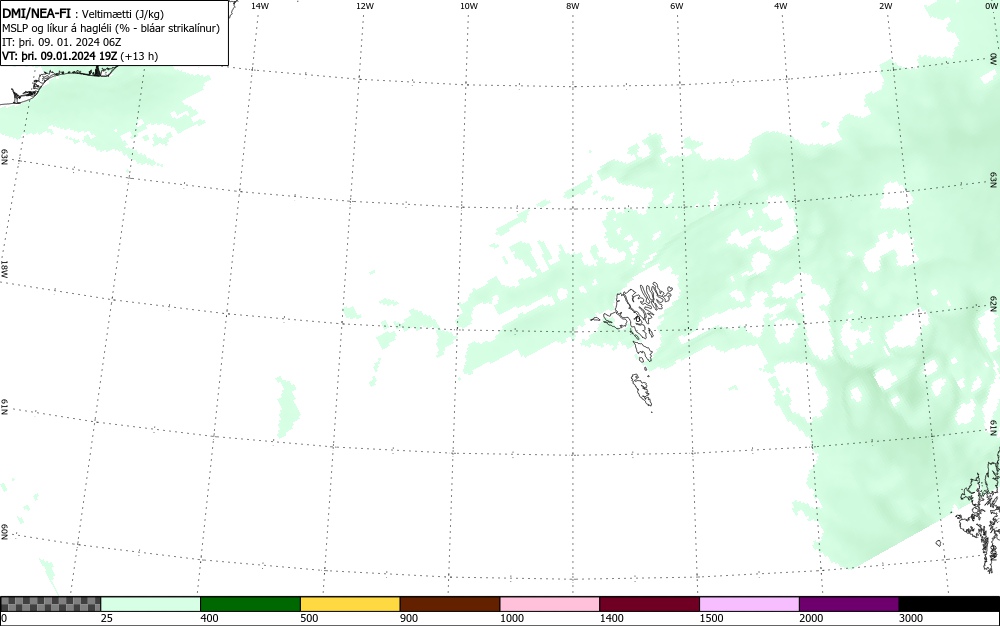Click the black above-3000 legend swatch

tap(949, 604)
